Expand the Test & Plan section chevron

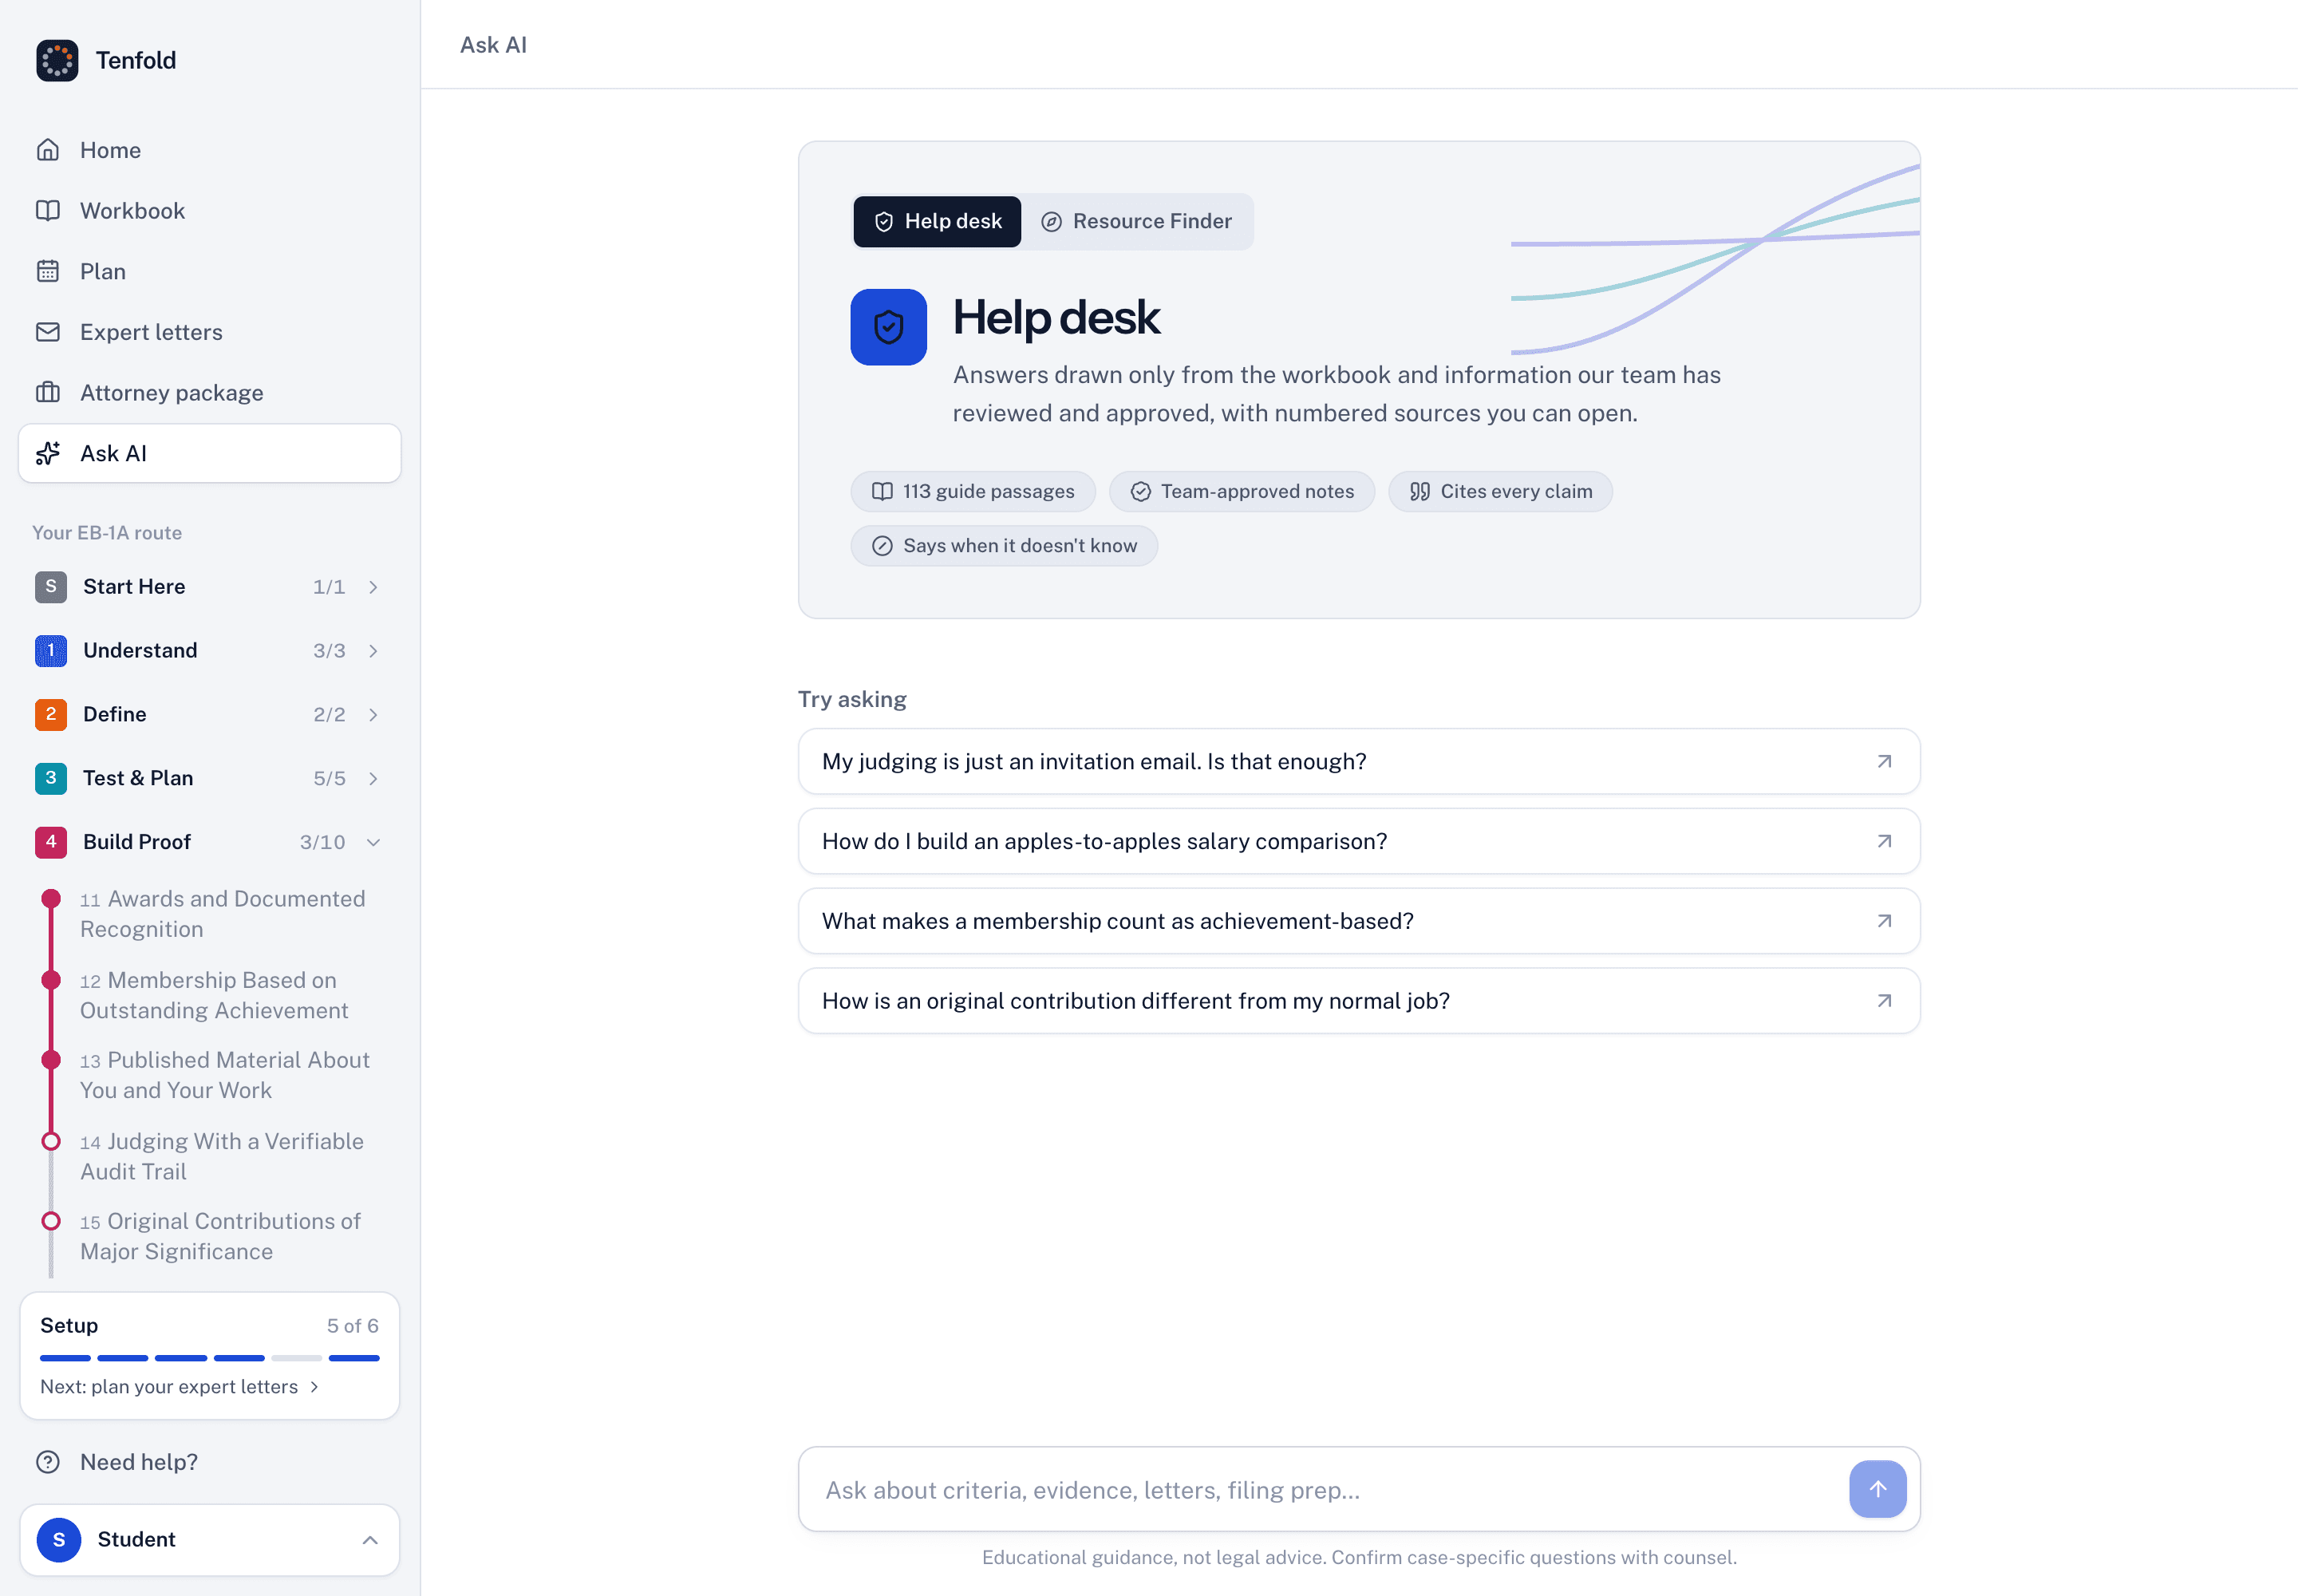click(373, 779)
